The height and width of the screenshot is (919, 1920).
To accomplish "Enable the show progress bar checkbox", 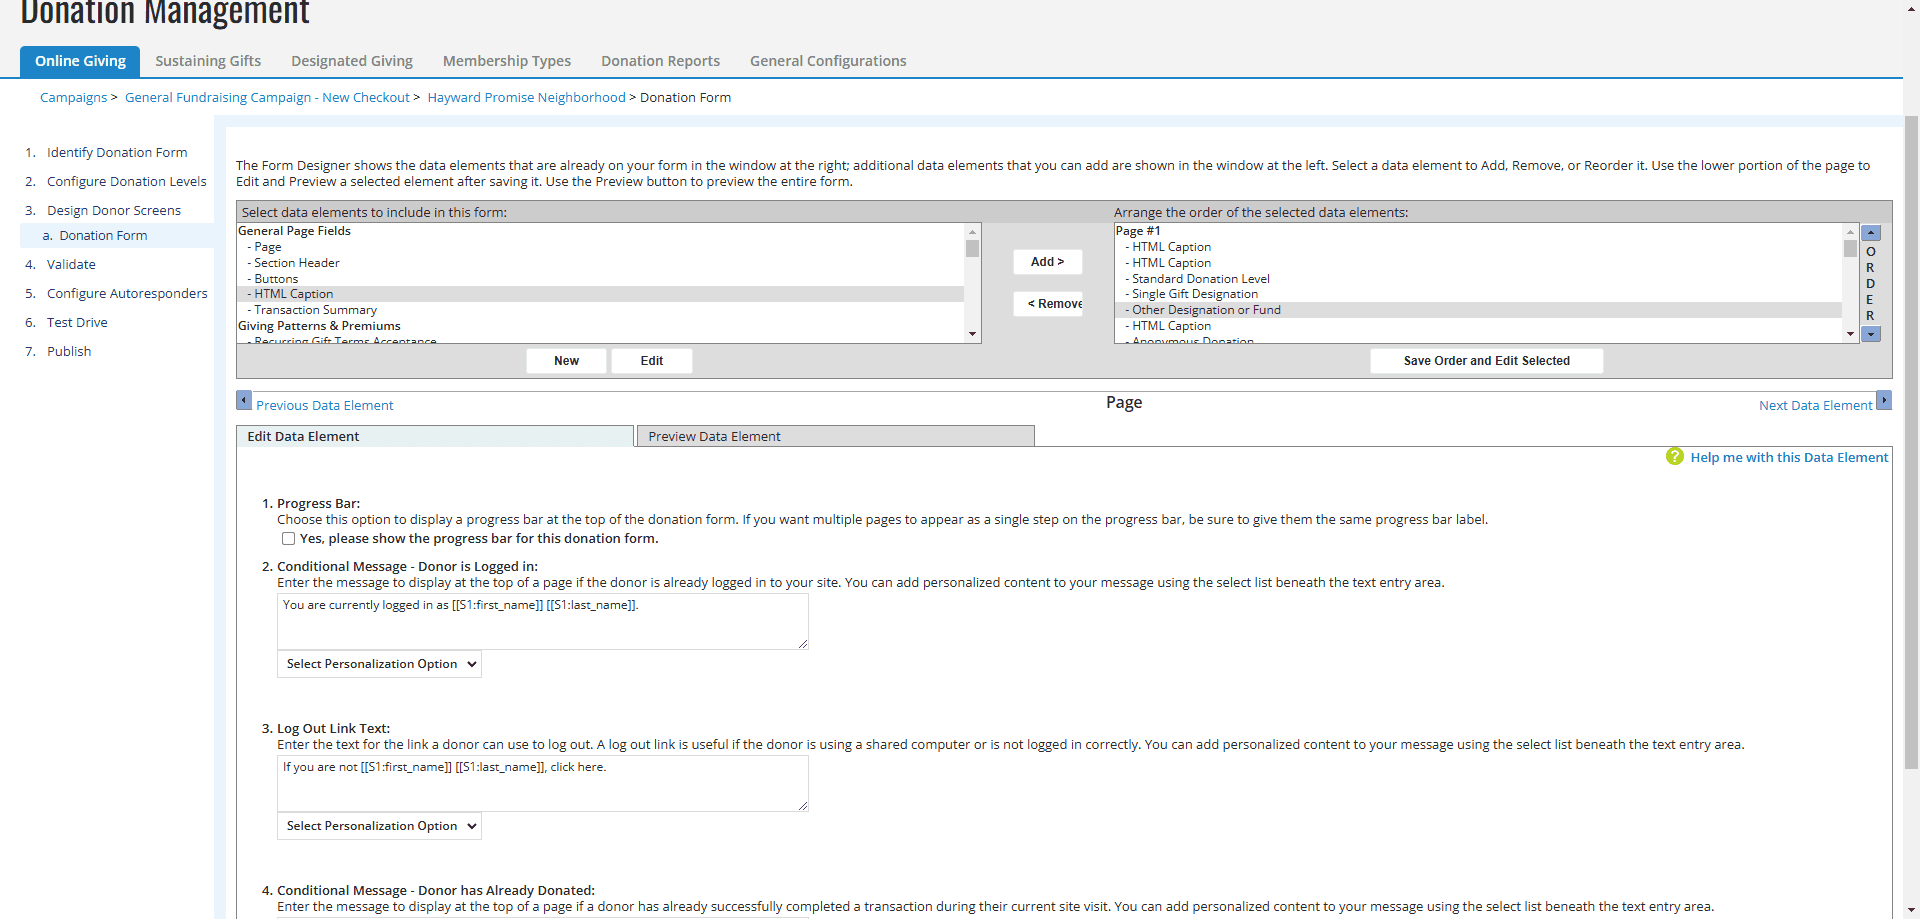I will click(x=288, y=539).
